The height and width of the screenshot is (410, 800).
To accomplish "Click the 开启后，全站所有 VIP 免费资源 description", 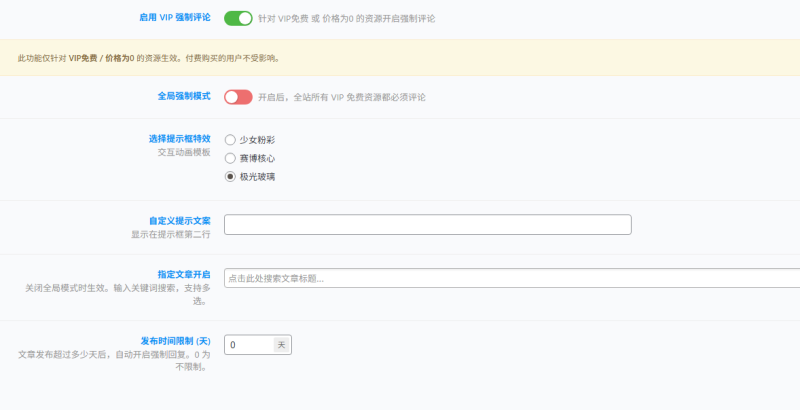I will click(x=342, y=97).
